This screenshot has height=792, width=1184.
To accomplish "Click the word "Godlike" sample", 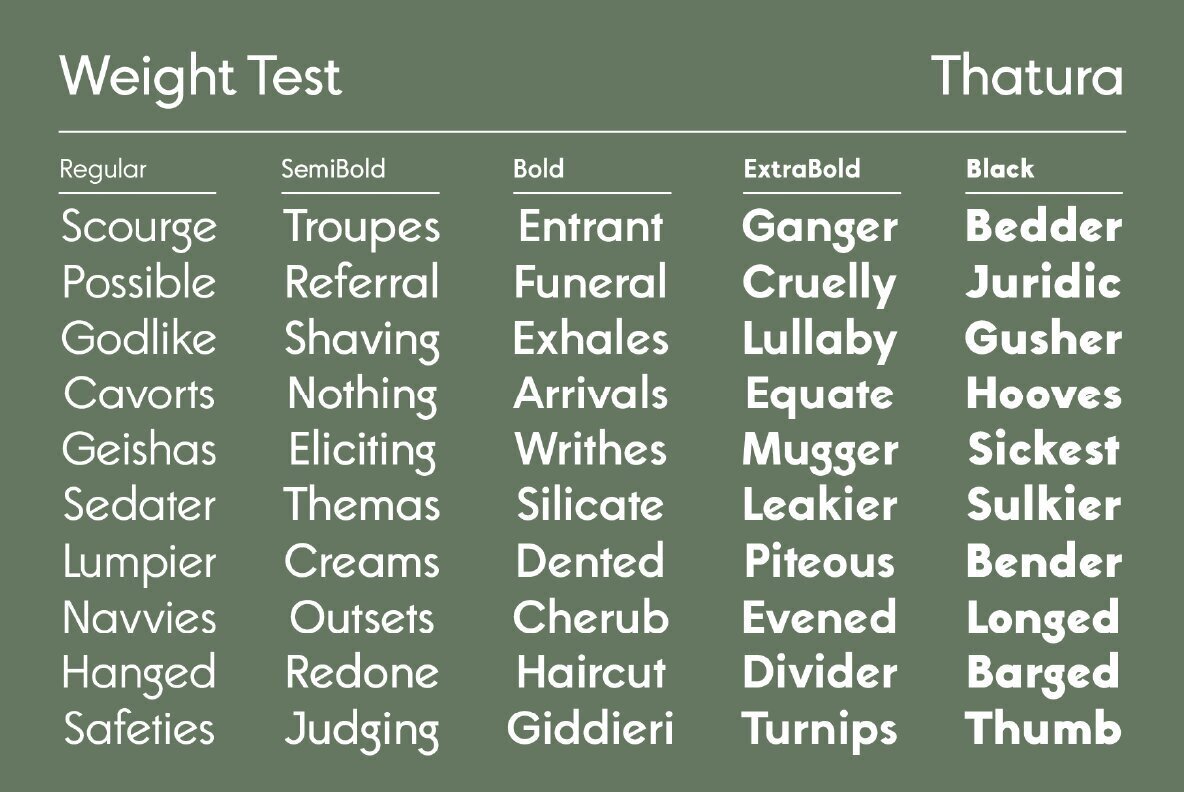I will click(138, 338).
